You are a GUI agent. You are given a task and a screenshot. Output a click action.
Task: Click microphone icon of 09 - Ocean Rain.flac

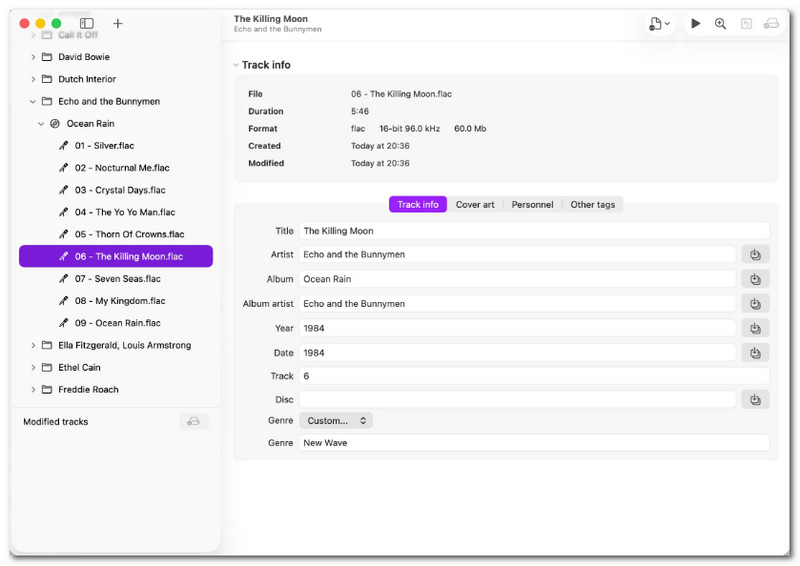tap(63, 323)
